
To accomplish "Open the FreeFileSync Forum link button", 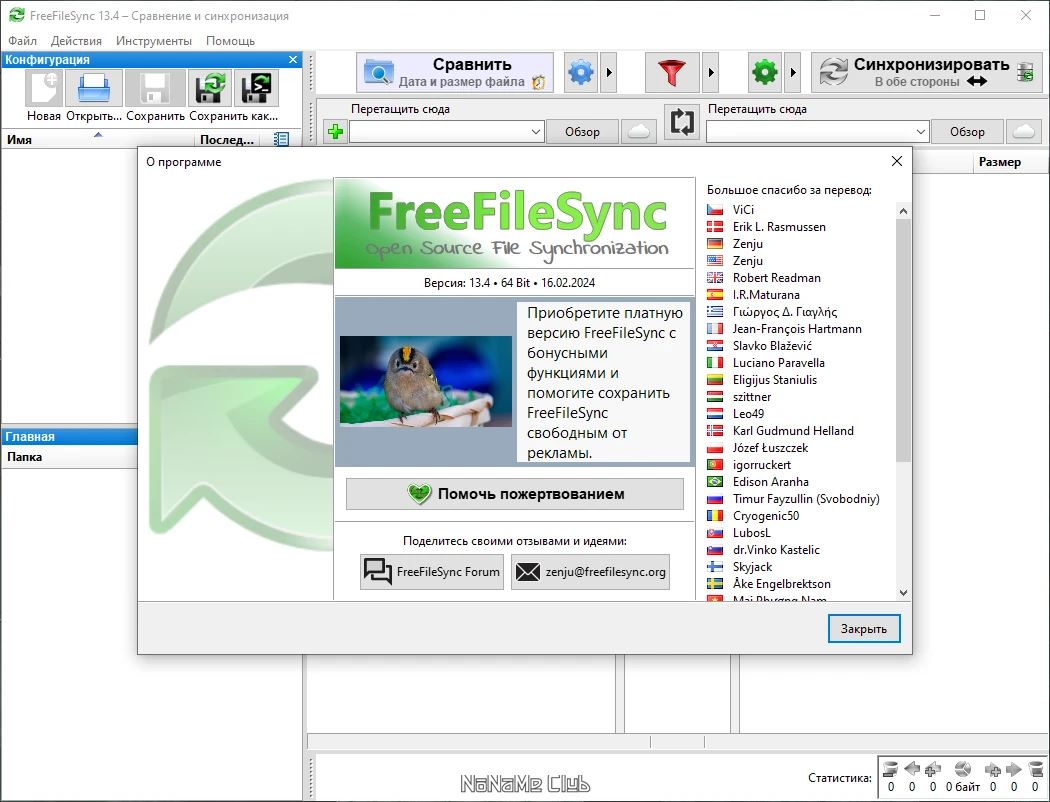I will pyautogui.click(x=432, y=572).
